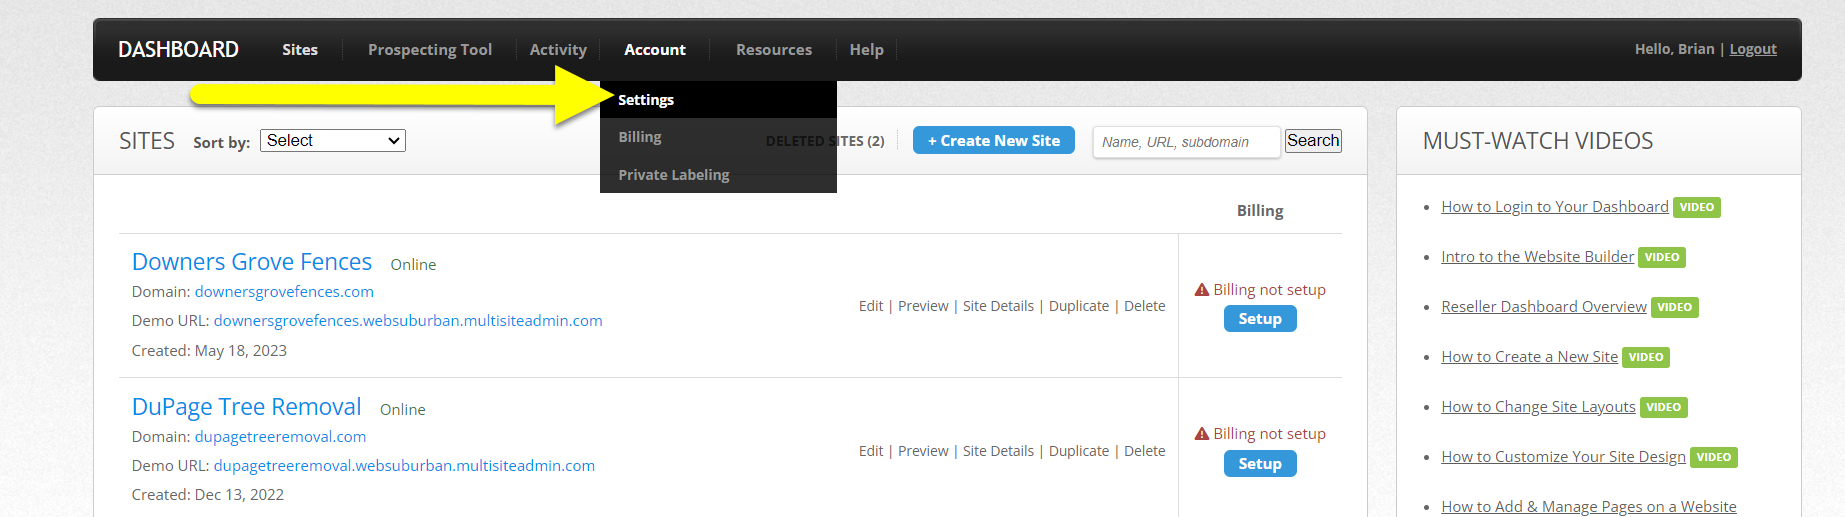The height and width of the screenshot is (517, 1845).
Task: Open the Prospecting Tool menu
Action: [x=430, y=49]
